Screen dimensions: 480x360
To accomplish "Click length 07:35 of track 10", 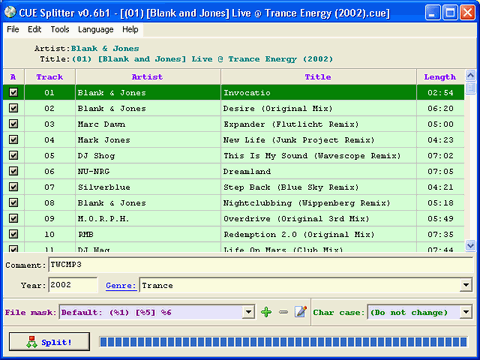I will (x=440, y=234).
